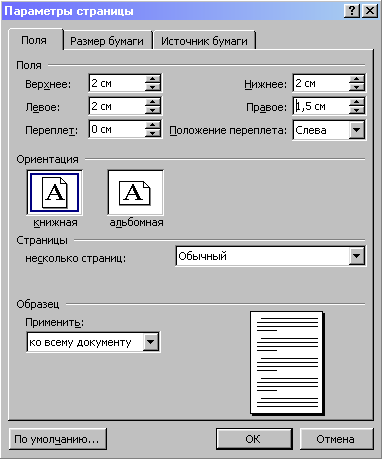382x459 pixels.
Task: Click into the Правое margin field
Action: (321, 106)
